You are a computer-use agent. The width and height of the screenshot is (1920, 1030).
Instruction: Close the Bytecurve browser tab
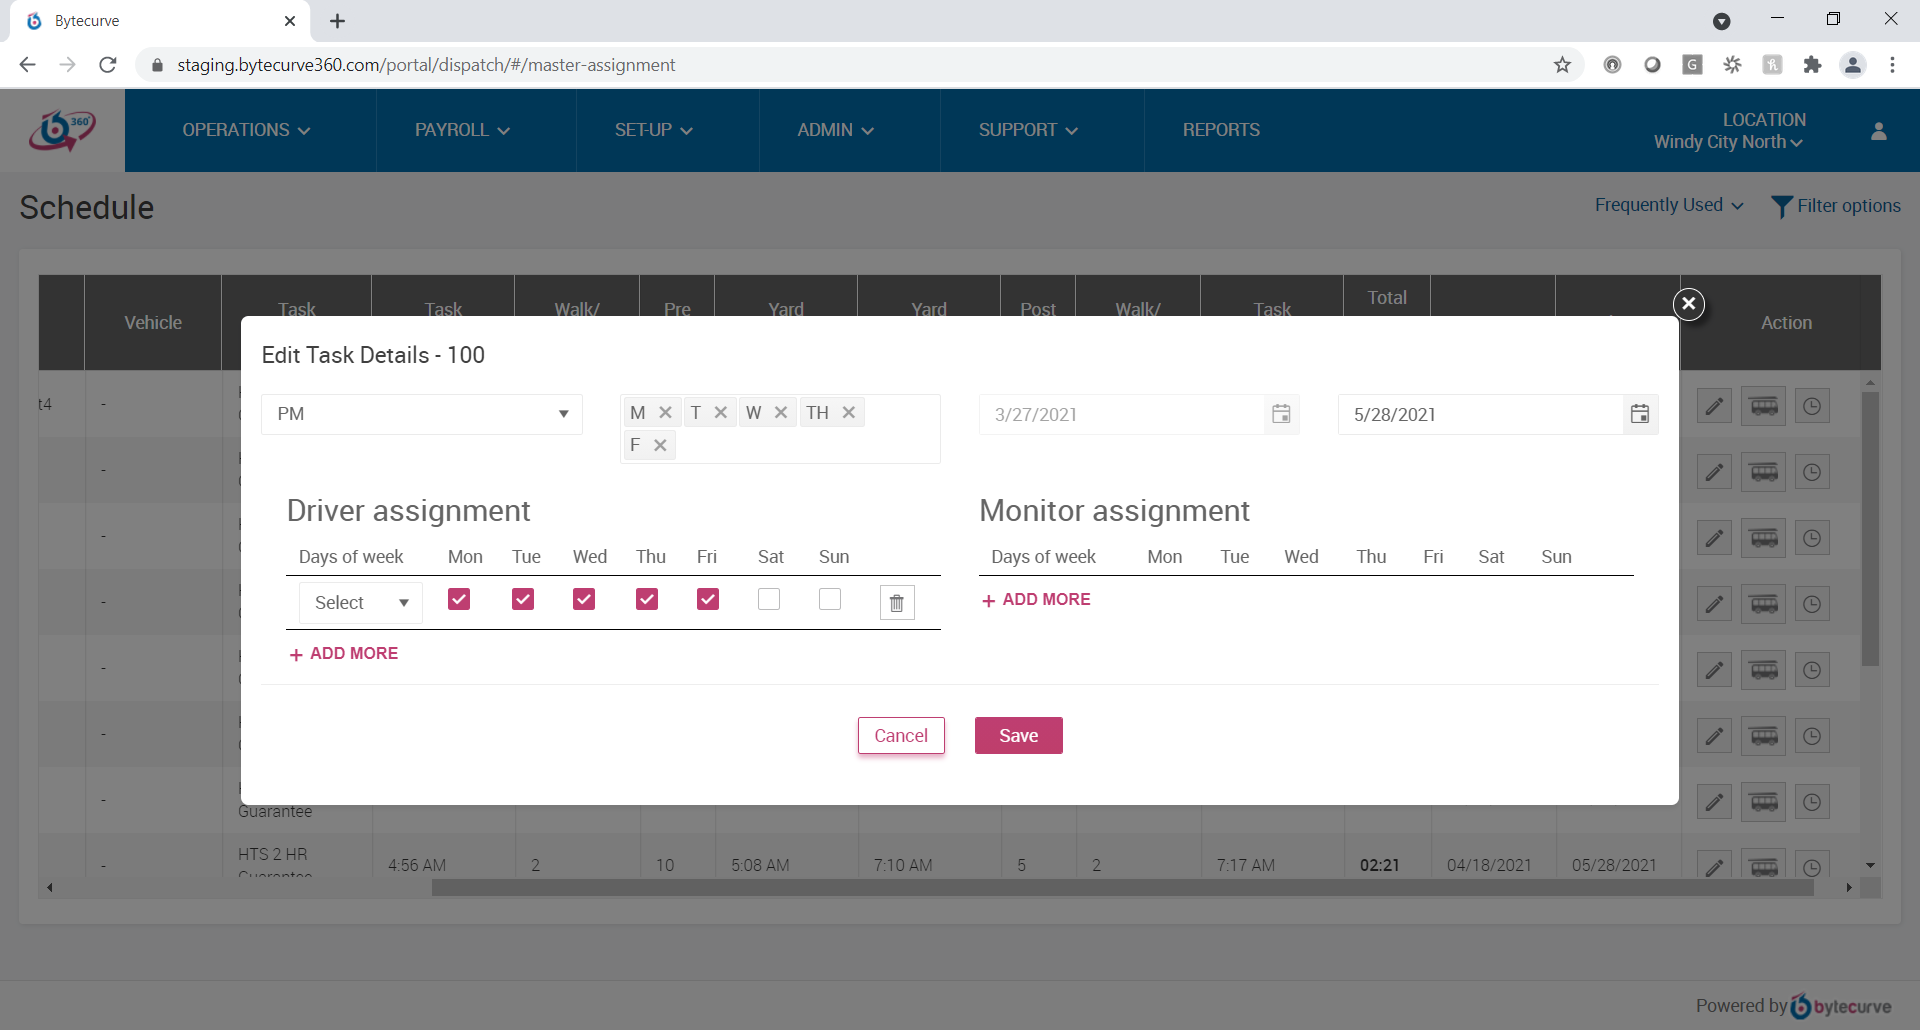(290, 21)
